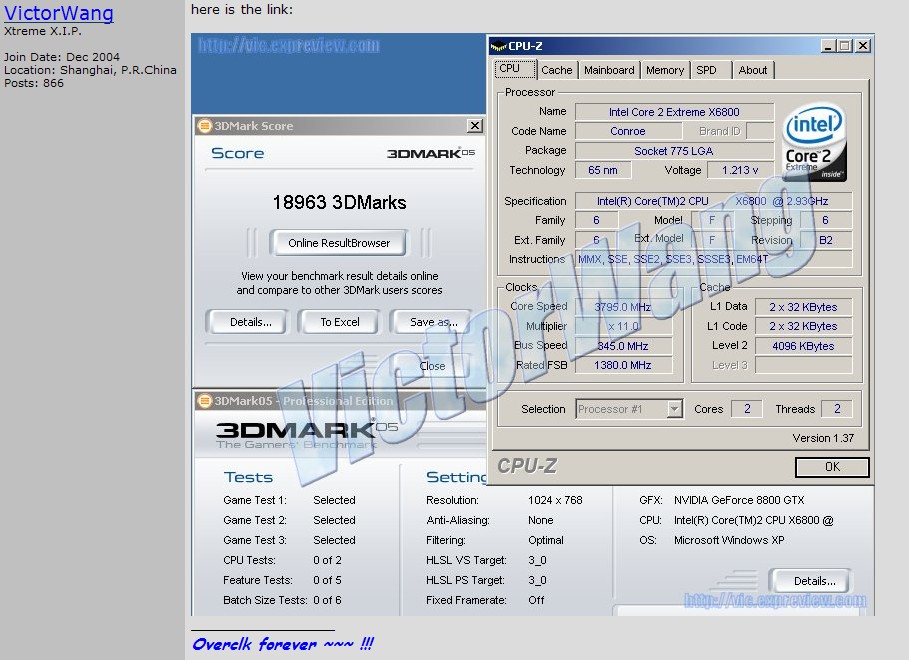Open the Mainboard tab in CPU-Z
This screenshot has width=909, height=660.
pos(609,70)
